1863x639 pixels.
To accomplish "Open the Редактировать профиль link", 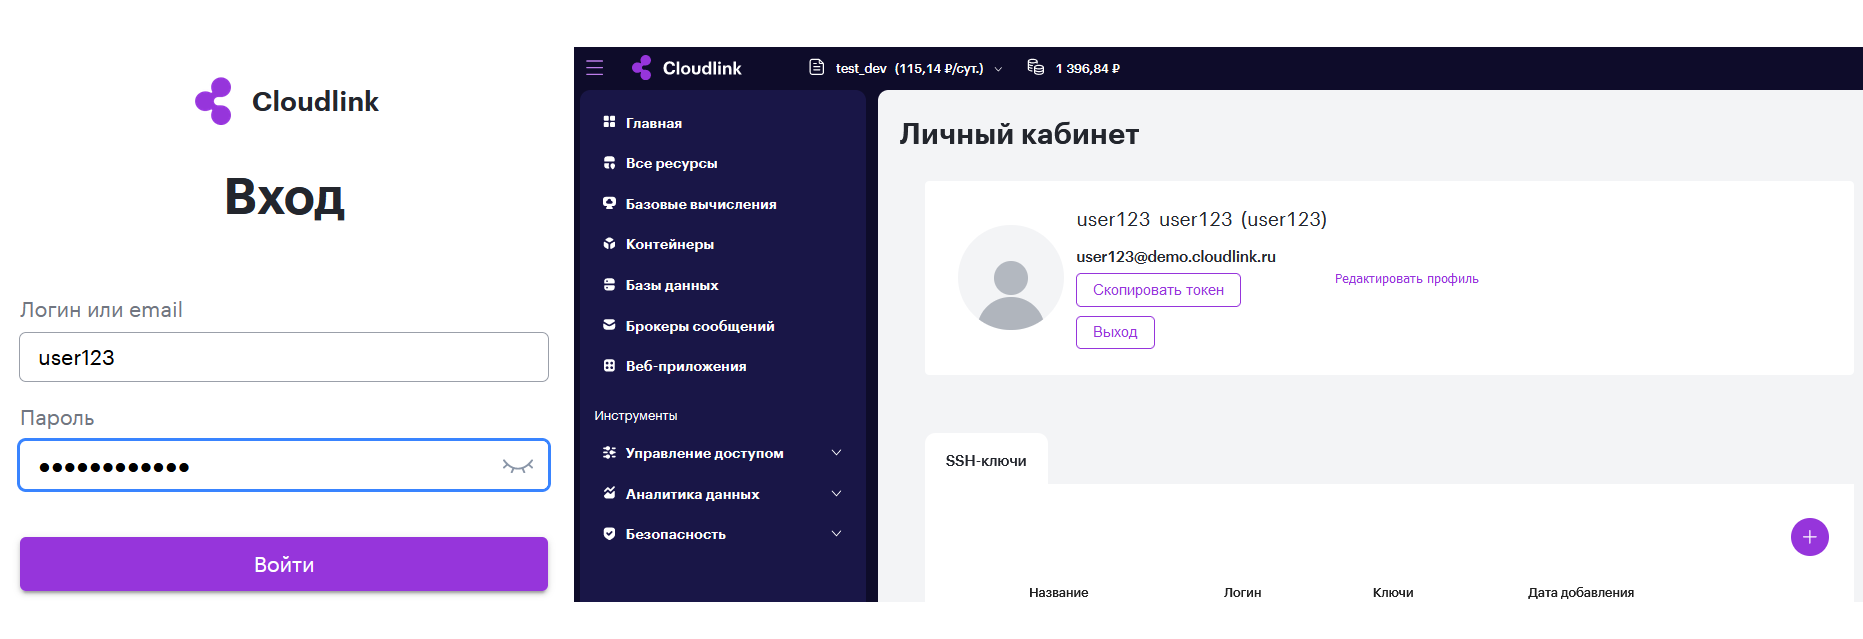I will (x=1406, y=279).
